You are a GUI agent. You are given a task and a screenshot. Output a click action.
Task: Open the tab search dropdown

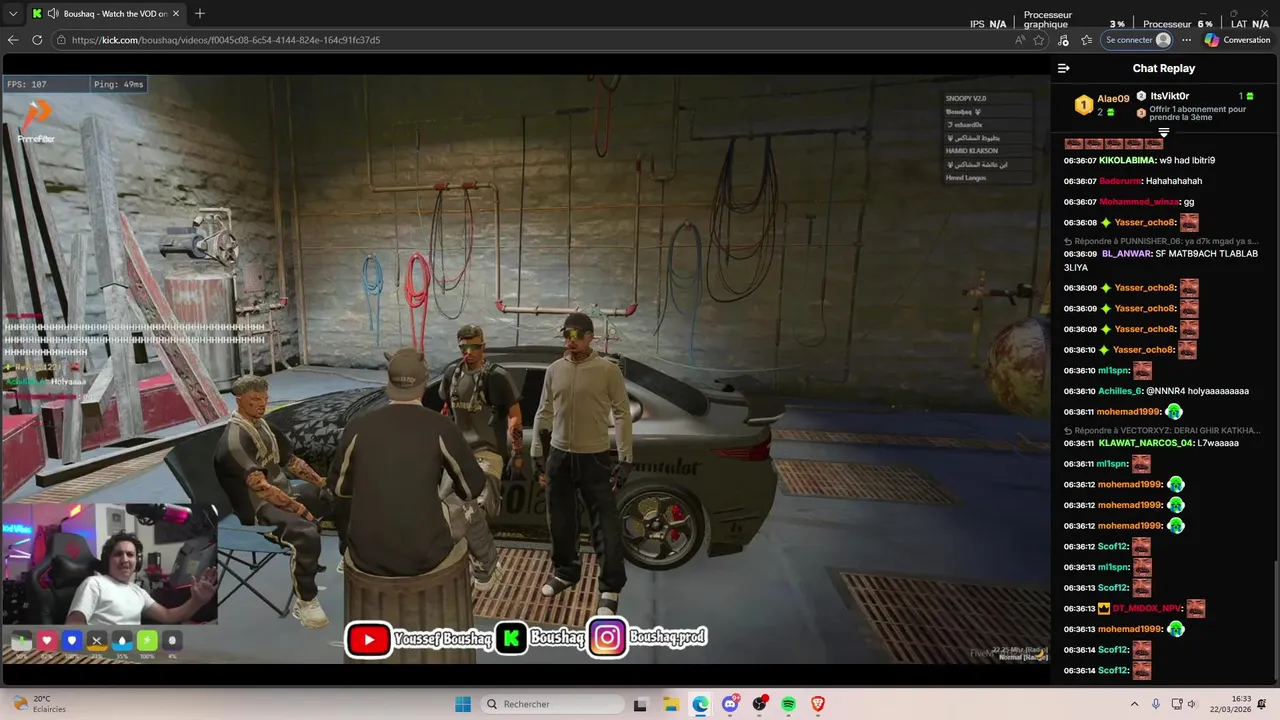(x=13, y=14)
